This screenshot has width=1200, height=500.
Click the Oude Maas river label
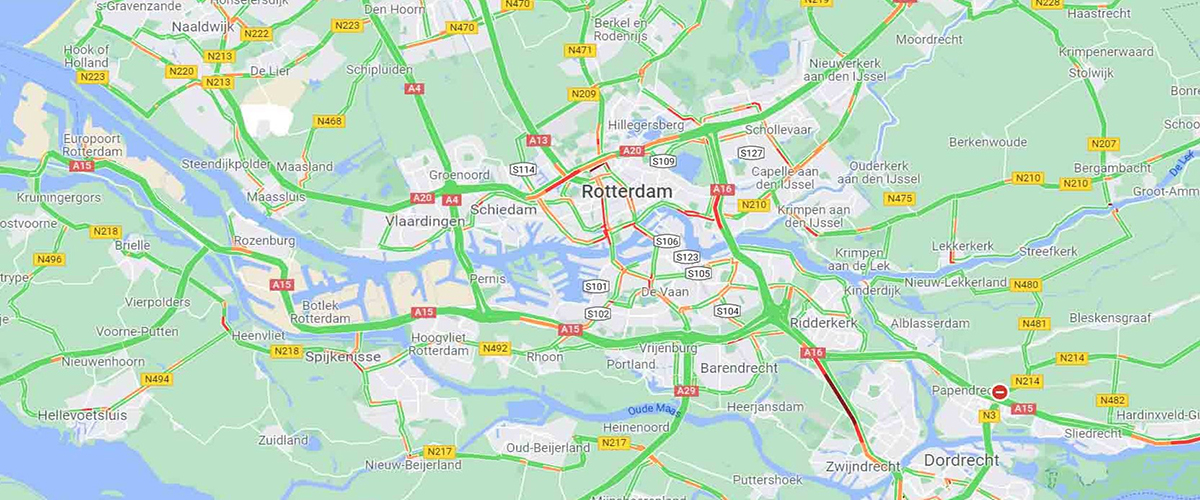(650, 411)
